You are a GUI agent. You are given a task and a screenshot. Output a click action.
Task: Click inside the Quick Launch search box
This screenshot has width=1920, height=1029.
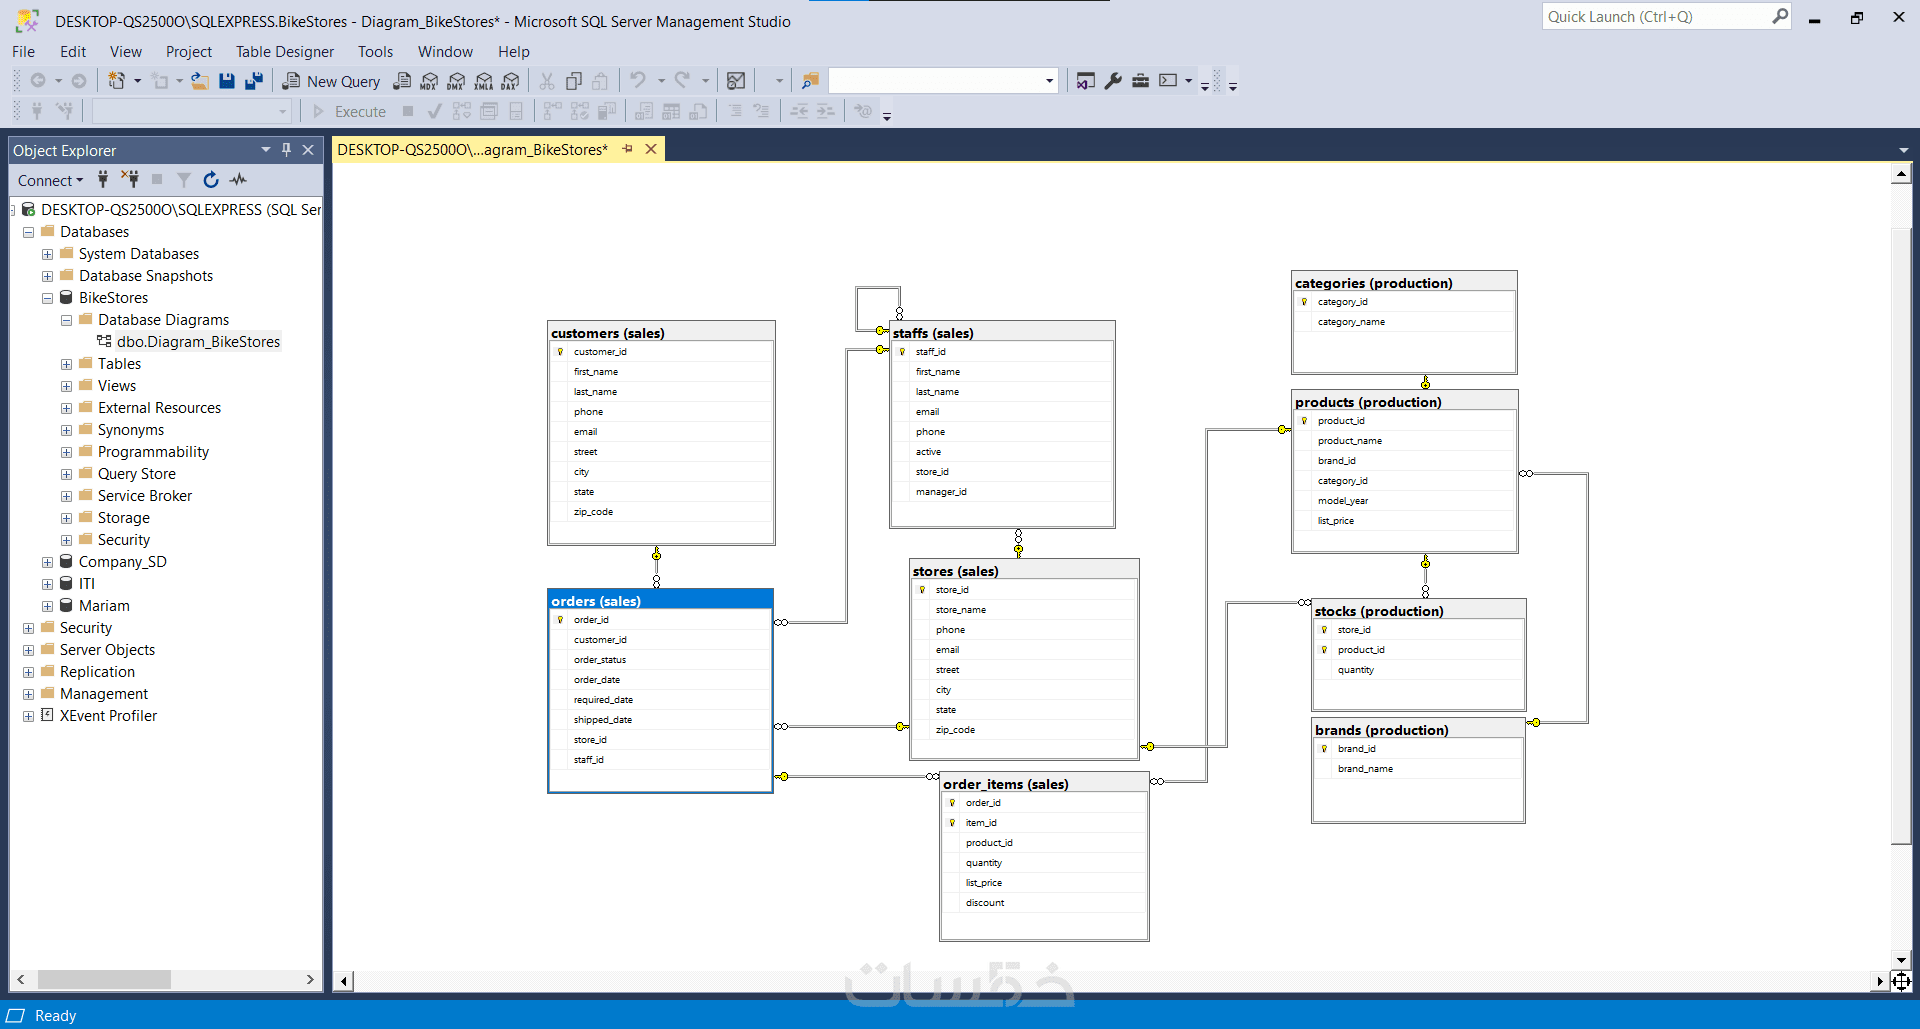click(x=1656, y=17)
